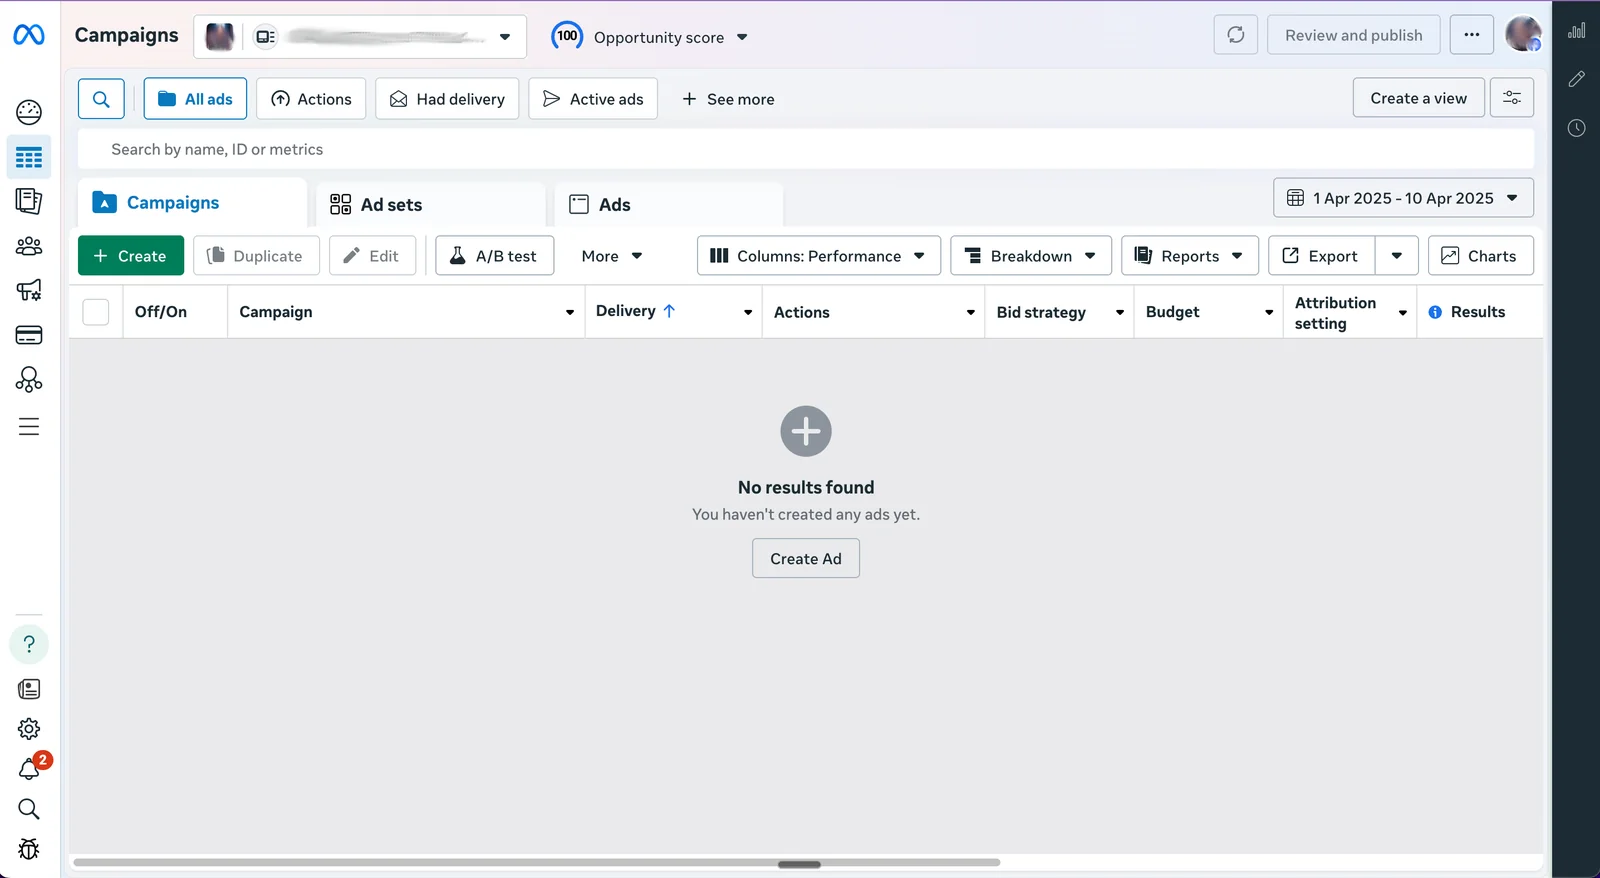Select the All ads filter view

tap(195, 99)
